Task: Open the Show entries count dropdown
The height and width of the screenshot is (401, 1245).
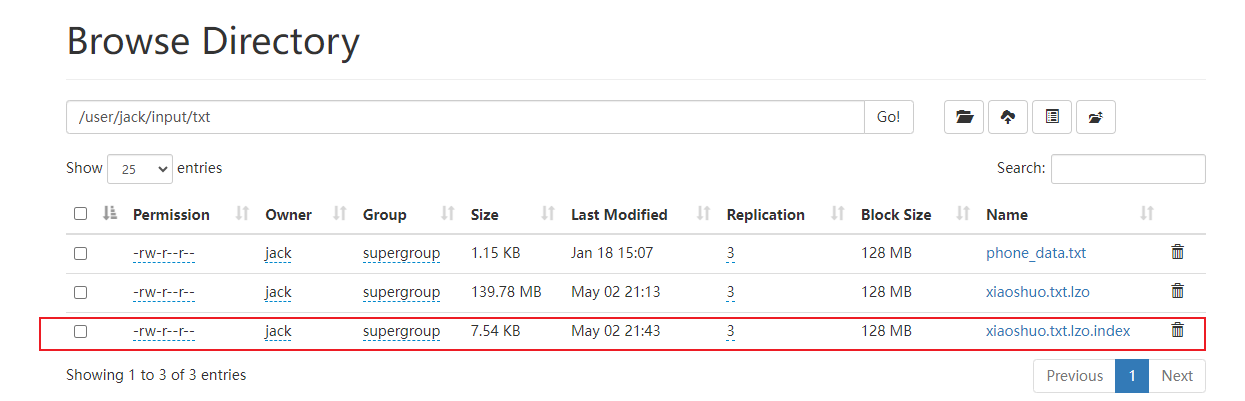Action: tap(140, 169)
